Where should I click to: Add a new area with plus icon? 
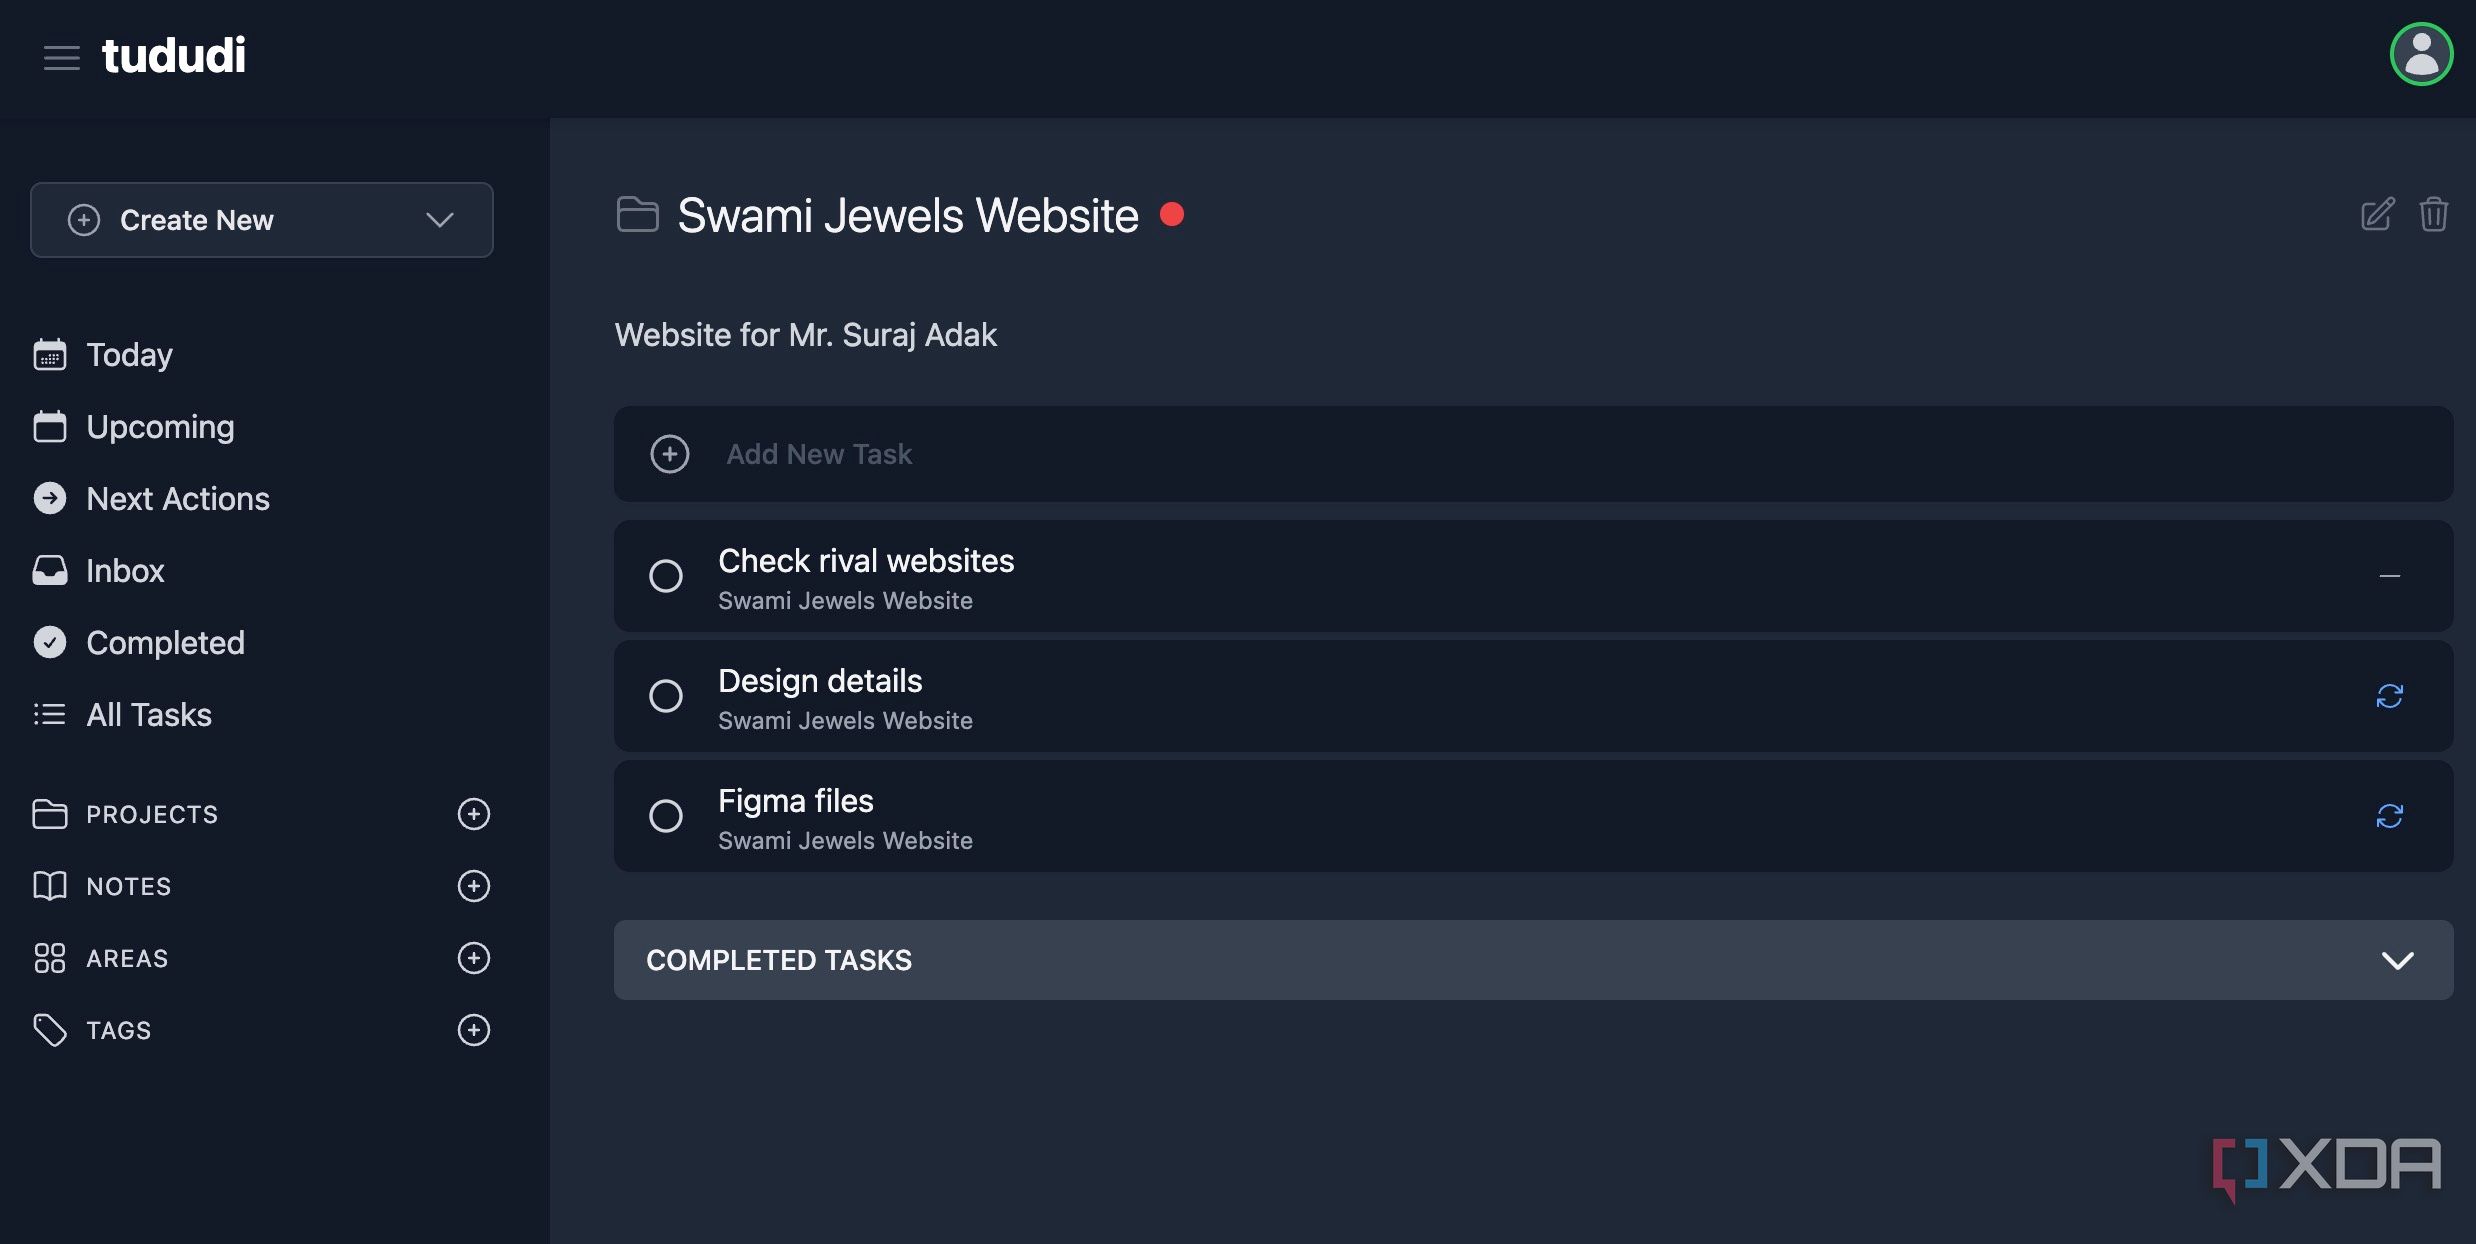(474, 958)
